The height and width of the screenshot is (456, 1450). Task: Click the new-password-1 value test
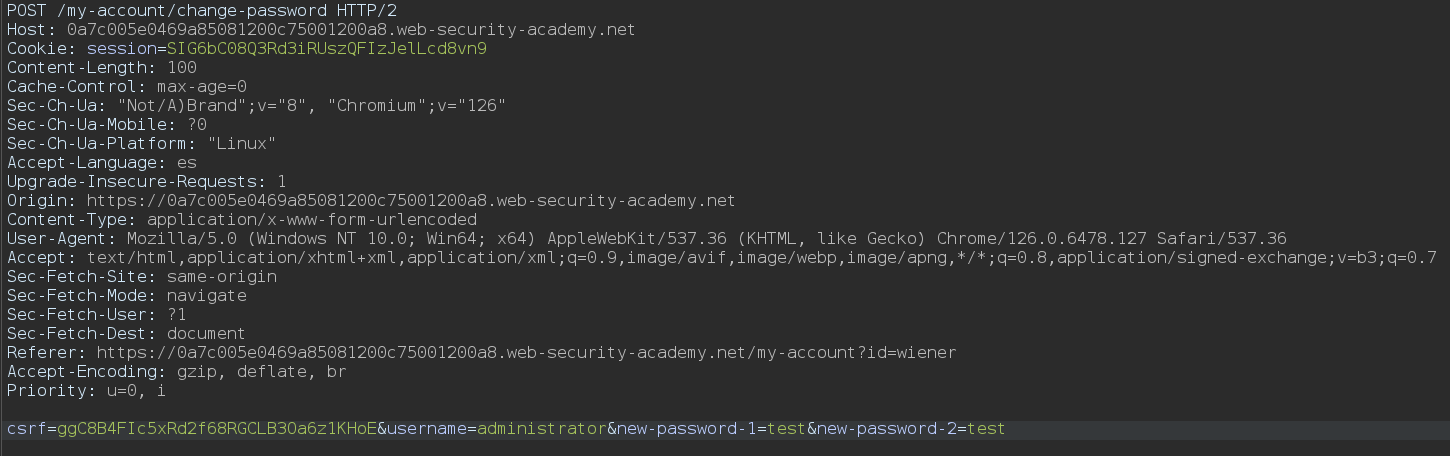point(787,429)
